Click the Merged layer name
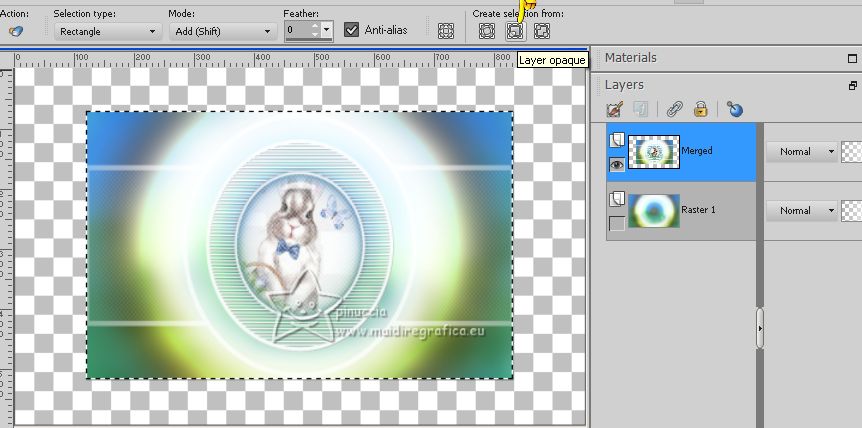This screenshot has height=428, width=862. pyautogui.click(x=697, y=151)
